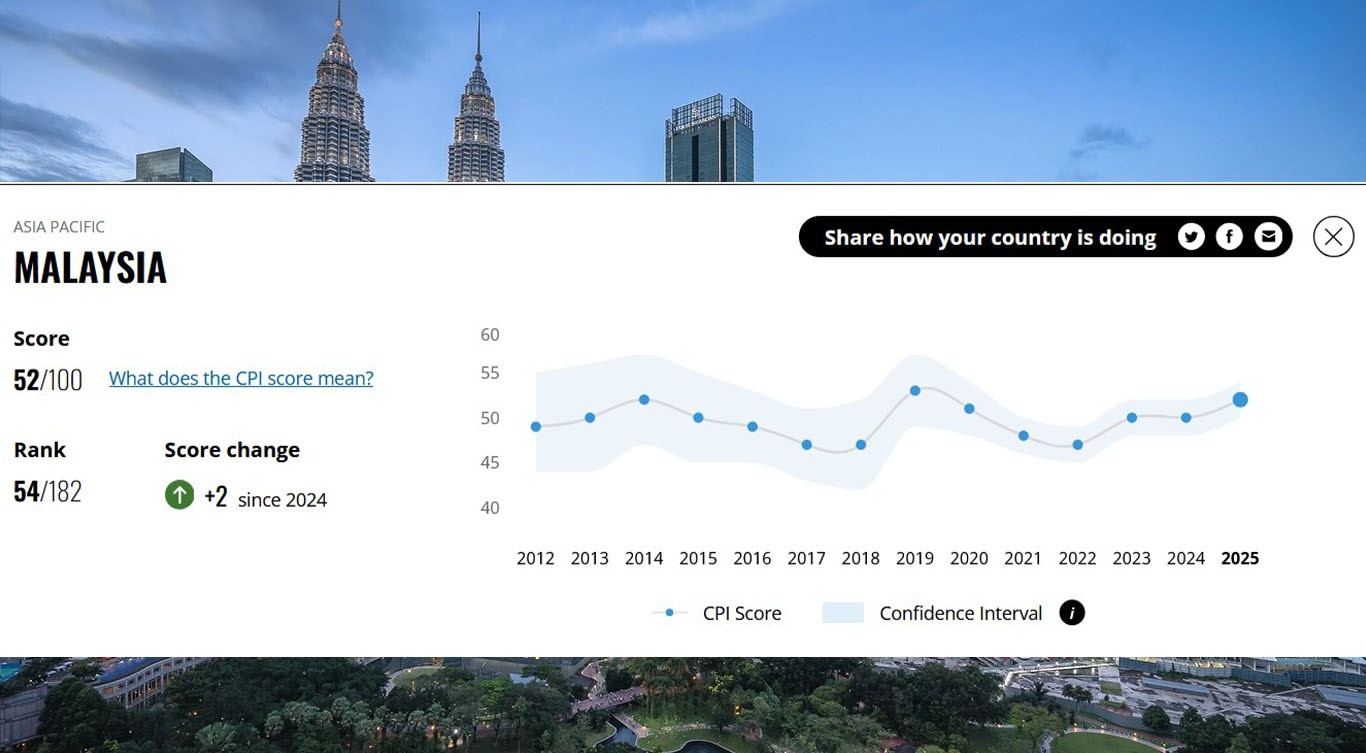Select the 2021 data point on chart
The image size is (1366, 753).
[x=1023, y=436]
